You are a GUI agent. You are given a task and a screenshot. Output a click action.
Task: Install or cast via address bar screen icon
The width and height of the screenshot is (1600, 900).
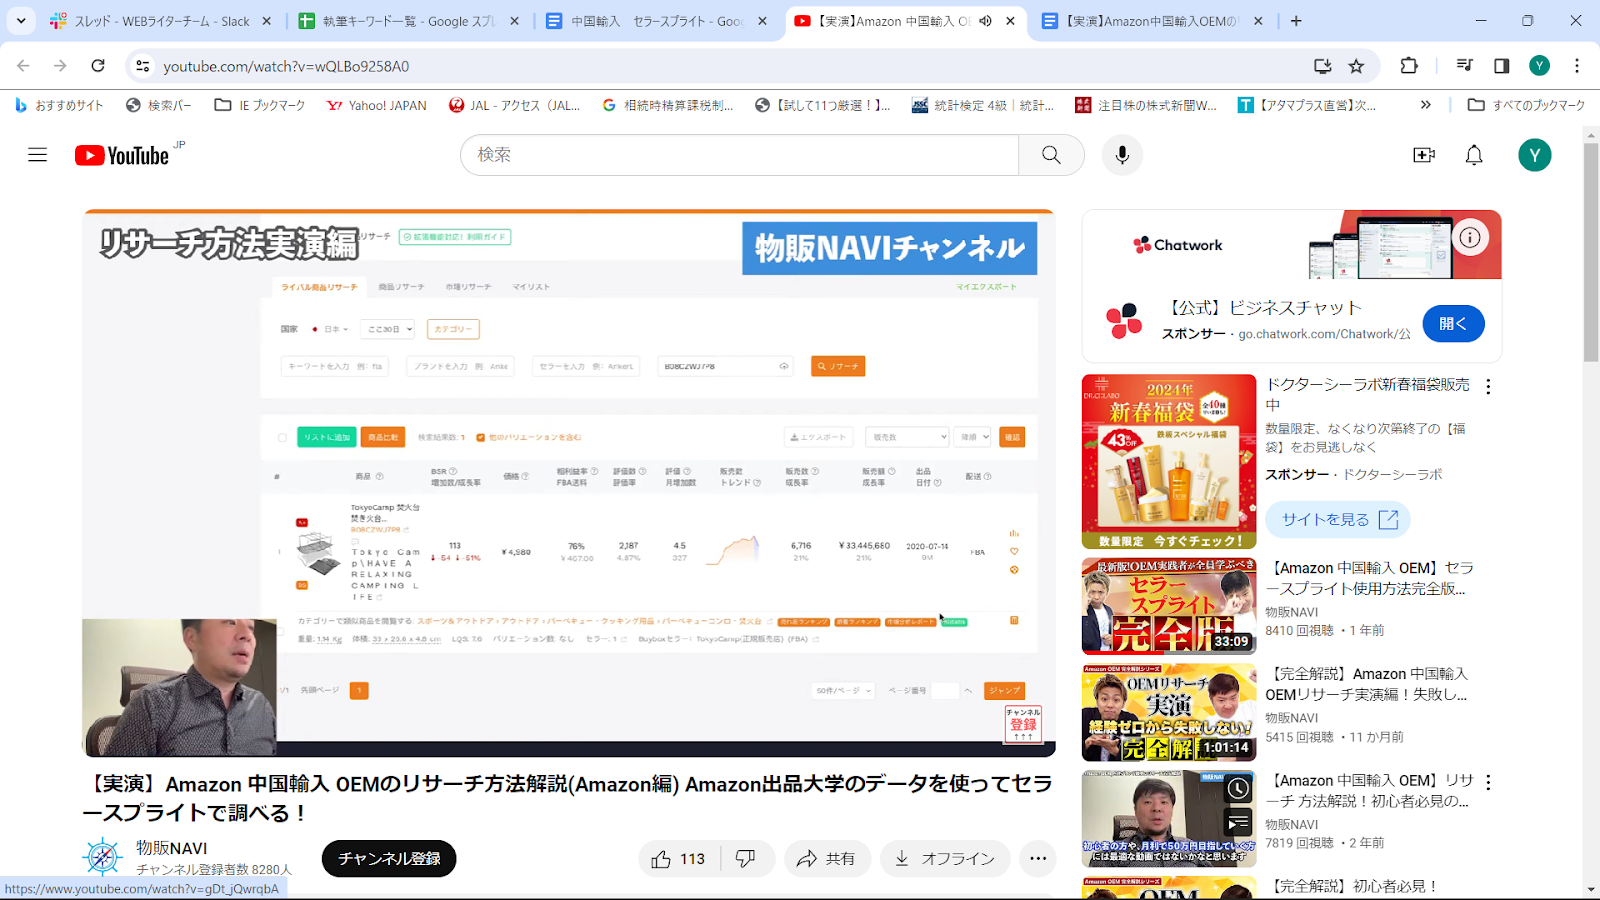tap(1323, 66)
